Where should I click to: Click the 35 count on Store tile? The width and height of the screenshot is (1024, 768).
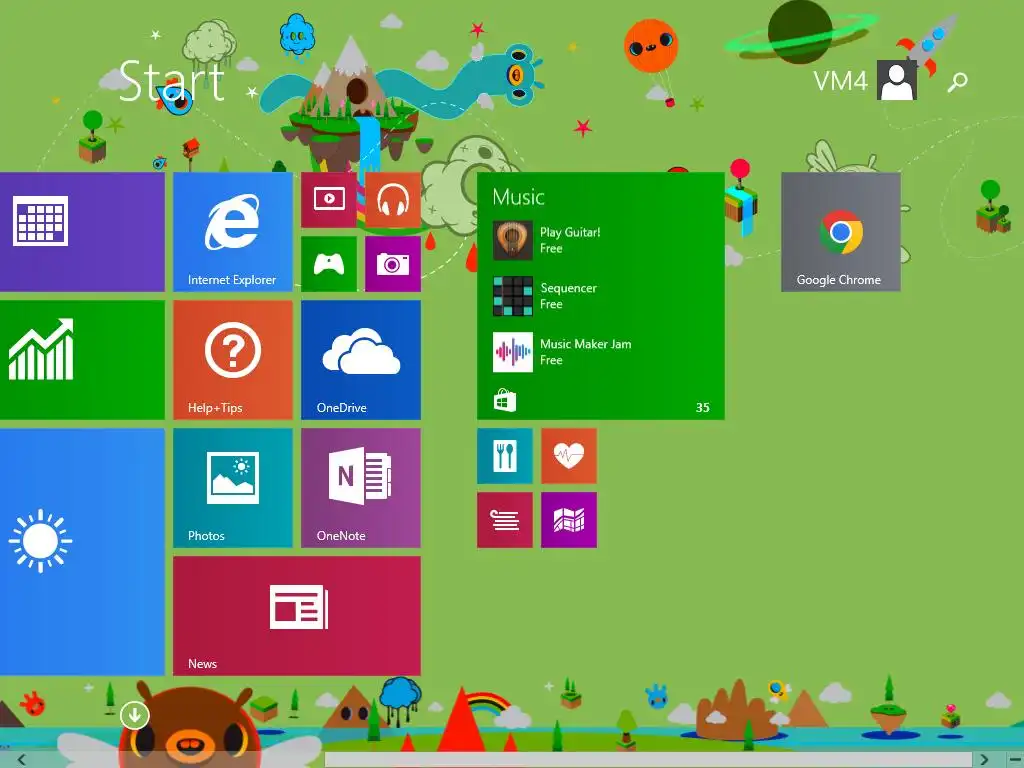click(703, 408)
